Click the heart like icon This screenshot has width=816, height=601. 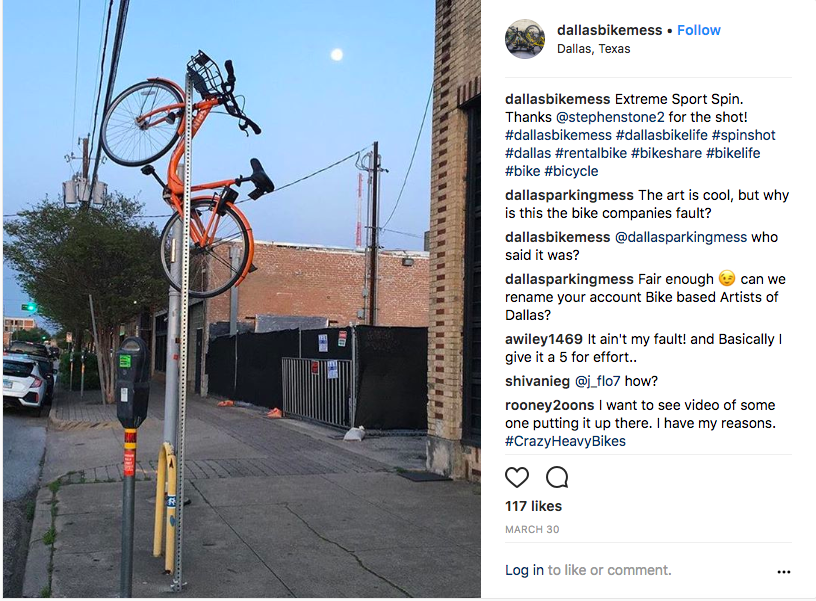tap(517, 477)
